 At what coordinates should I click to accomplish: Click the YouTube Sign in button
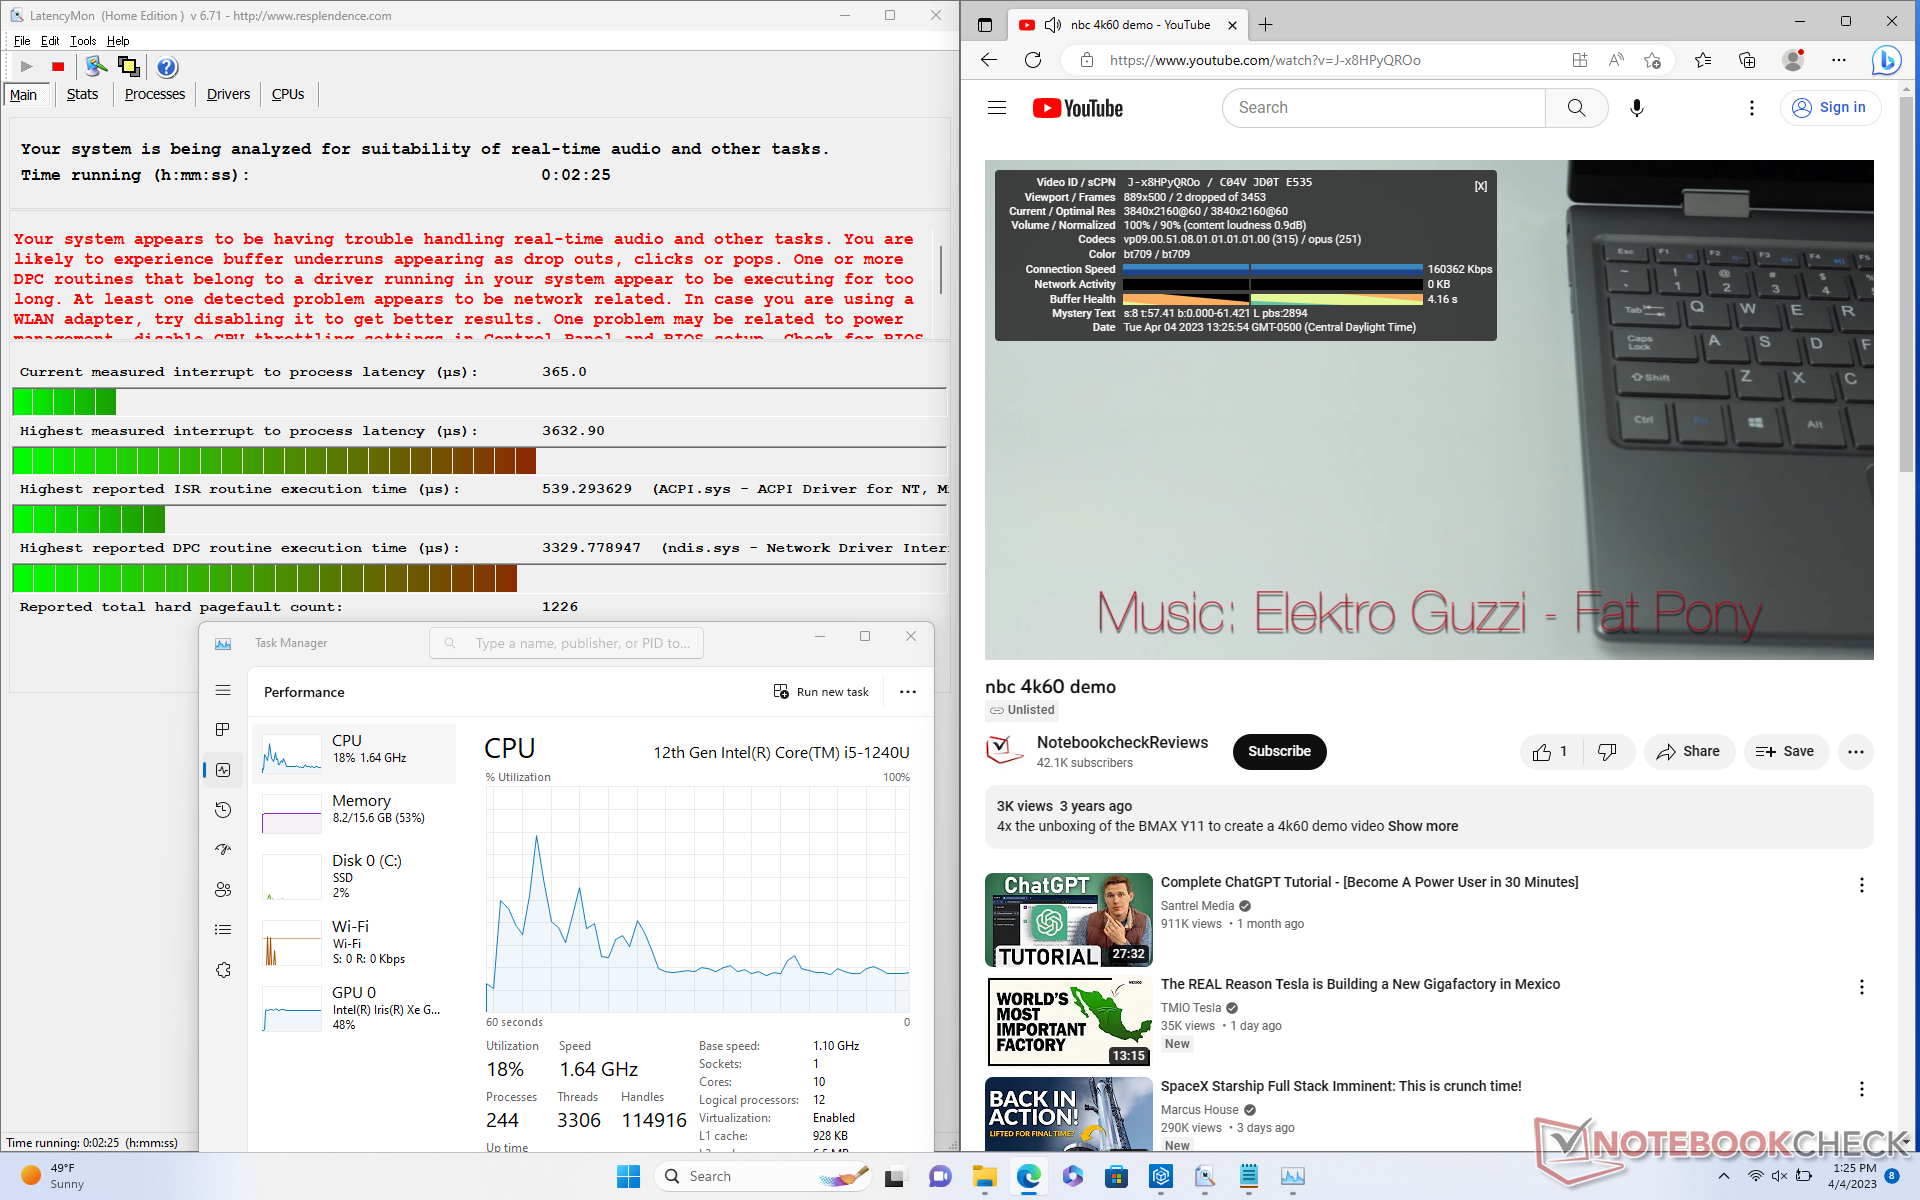click(1830, 108)
